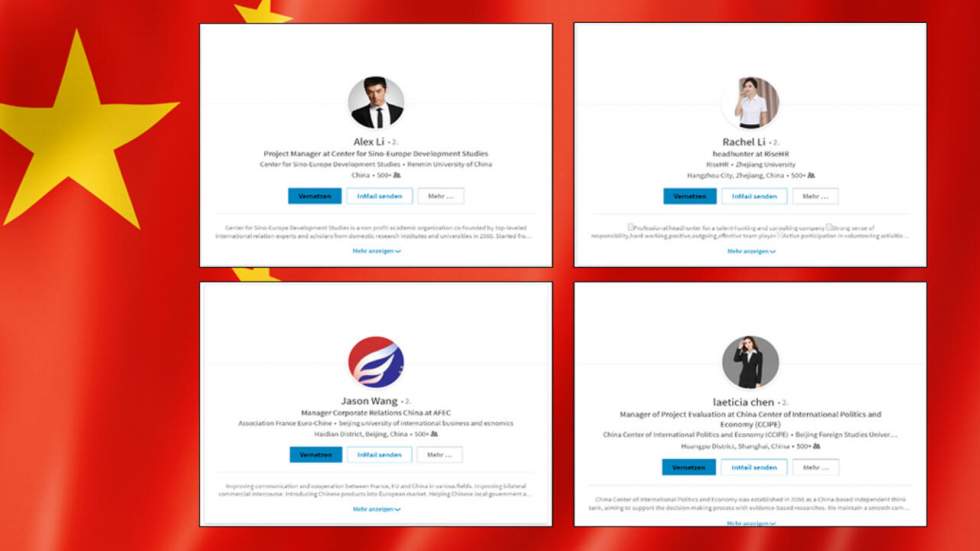Open Mehr dropdown on Jason Wang's card

tap(439, 455)
